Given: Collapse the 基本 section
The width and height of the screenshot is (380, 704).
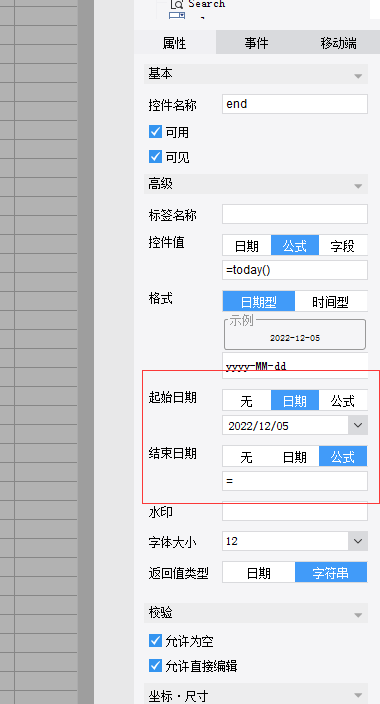Looking at the screenshot, I should [358, 75].
